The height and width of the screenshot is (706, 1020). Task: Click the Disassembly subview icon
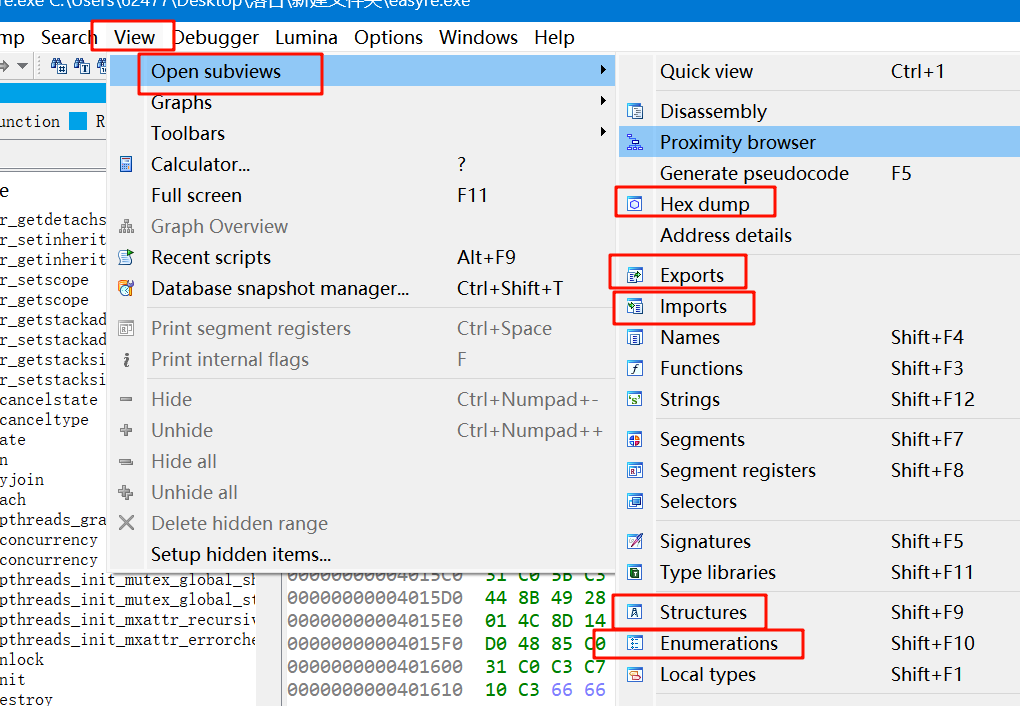635,111
